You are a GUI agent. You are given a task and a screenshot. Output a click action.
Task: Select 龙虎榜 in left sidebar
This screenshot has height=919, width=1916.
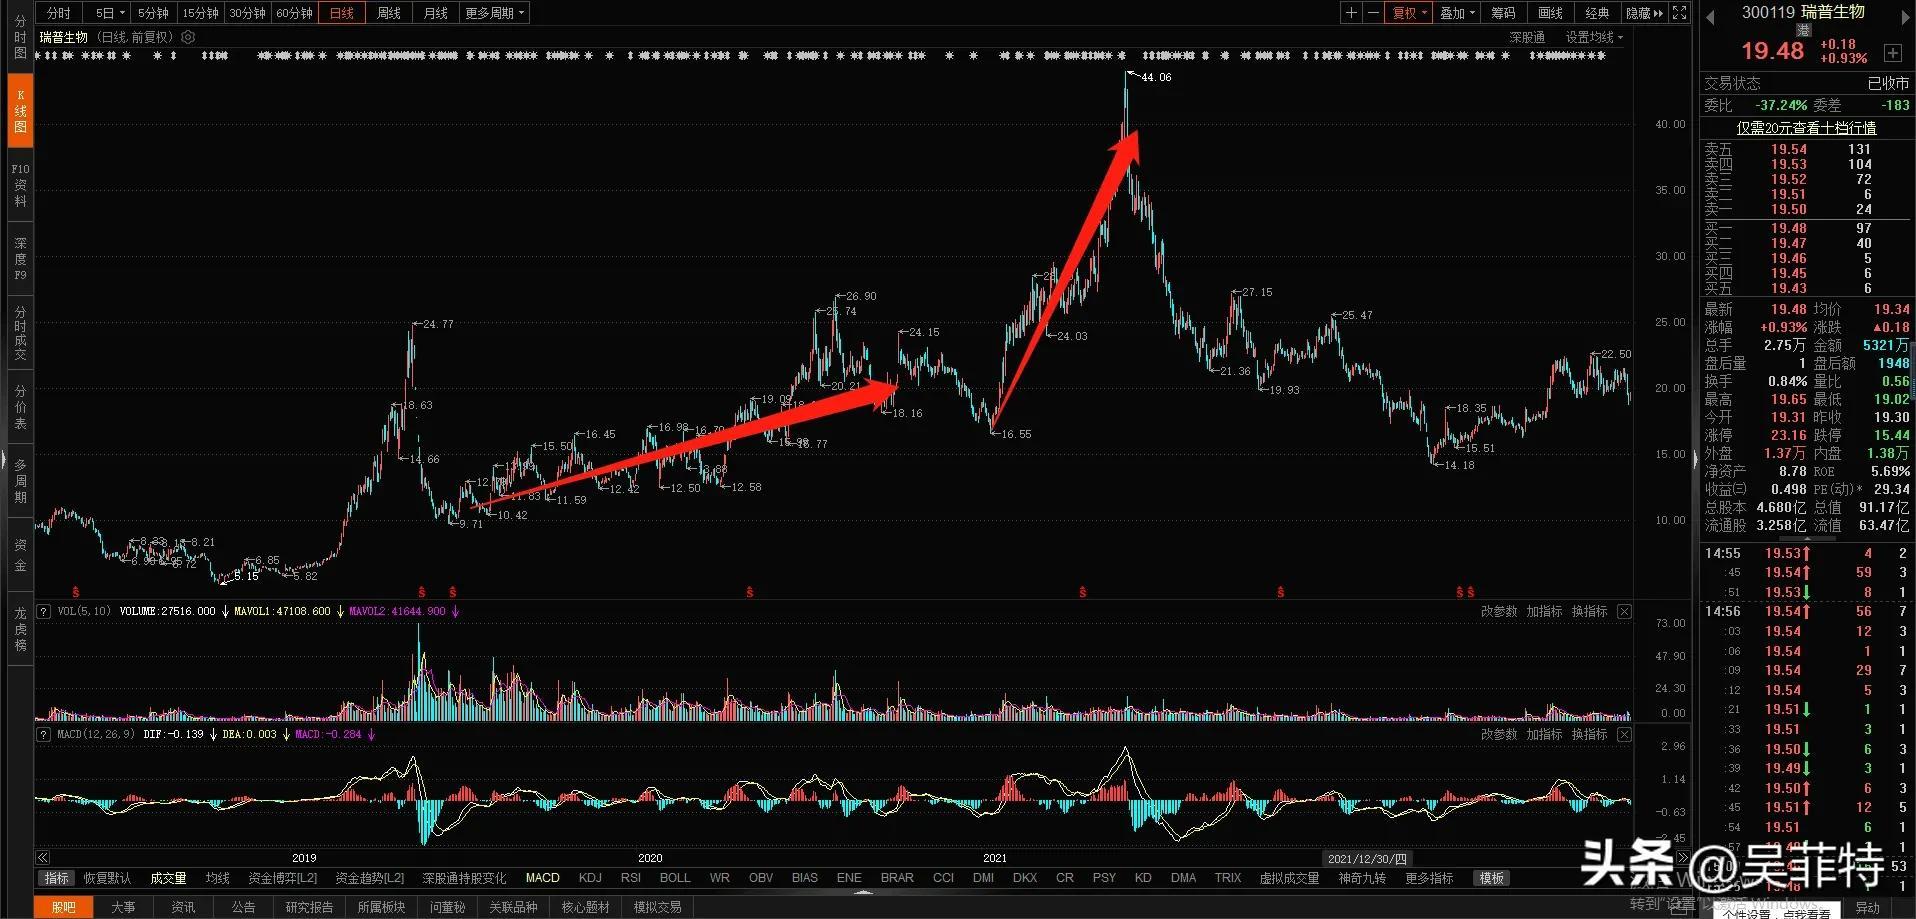point(20,629)
